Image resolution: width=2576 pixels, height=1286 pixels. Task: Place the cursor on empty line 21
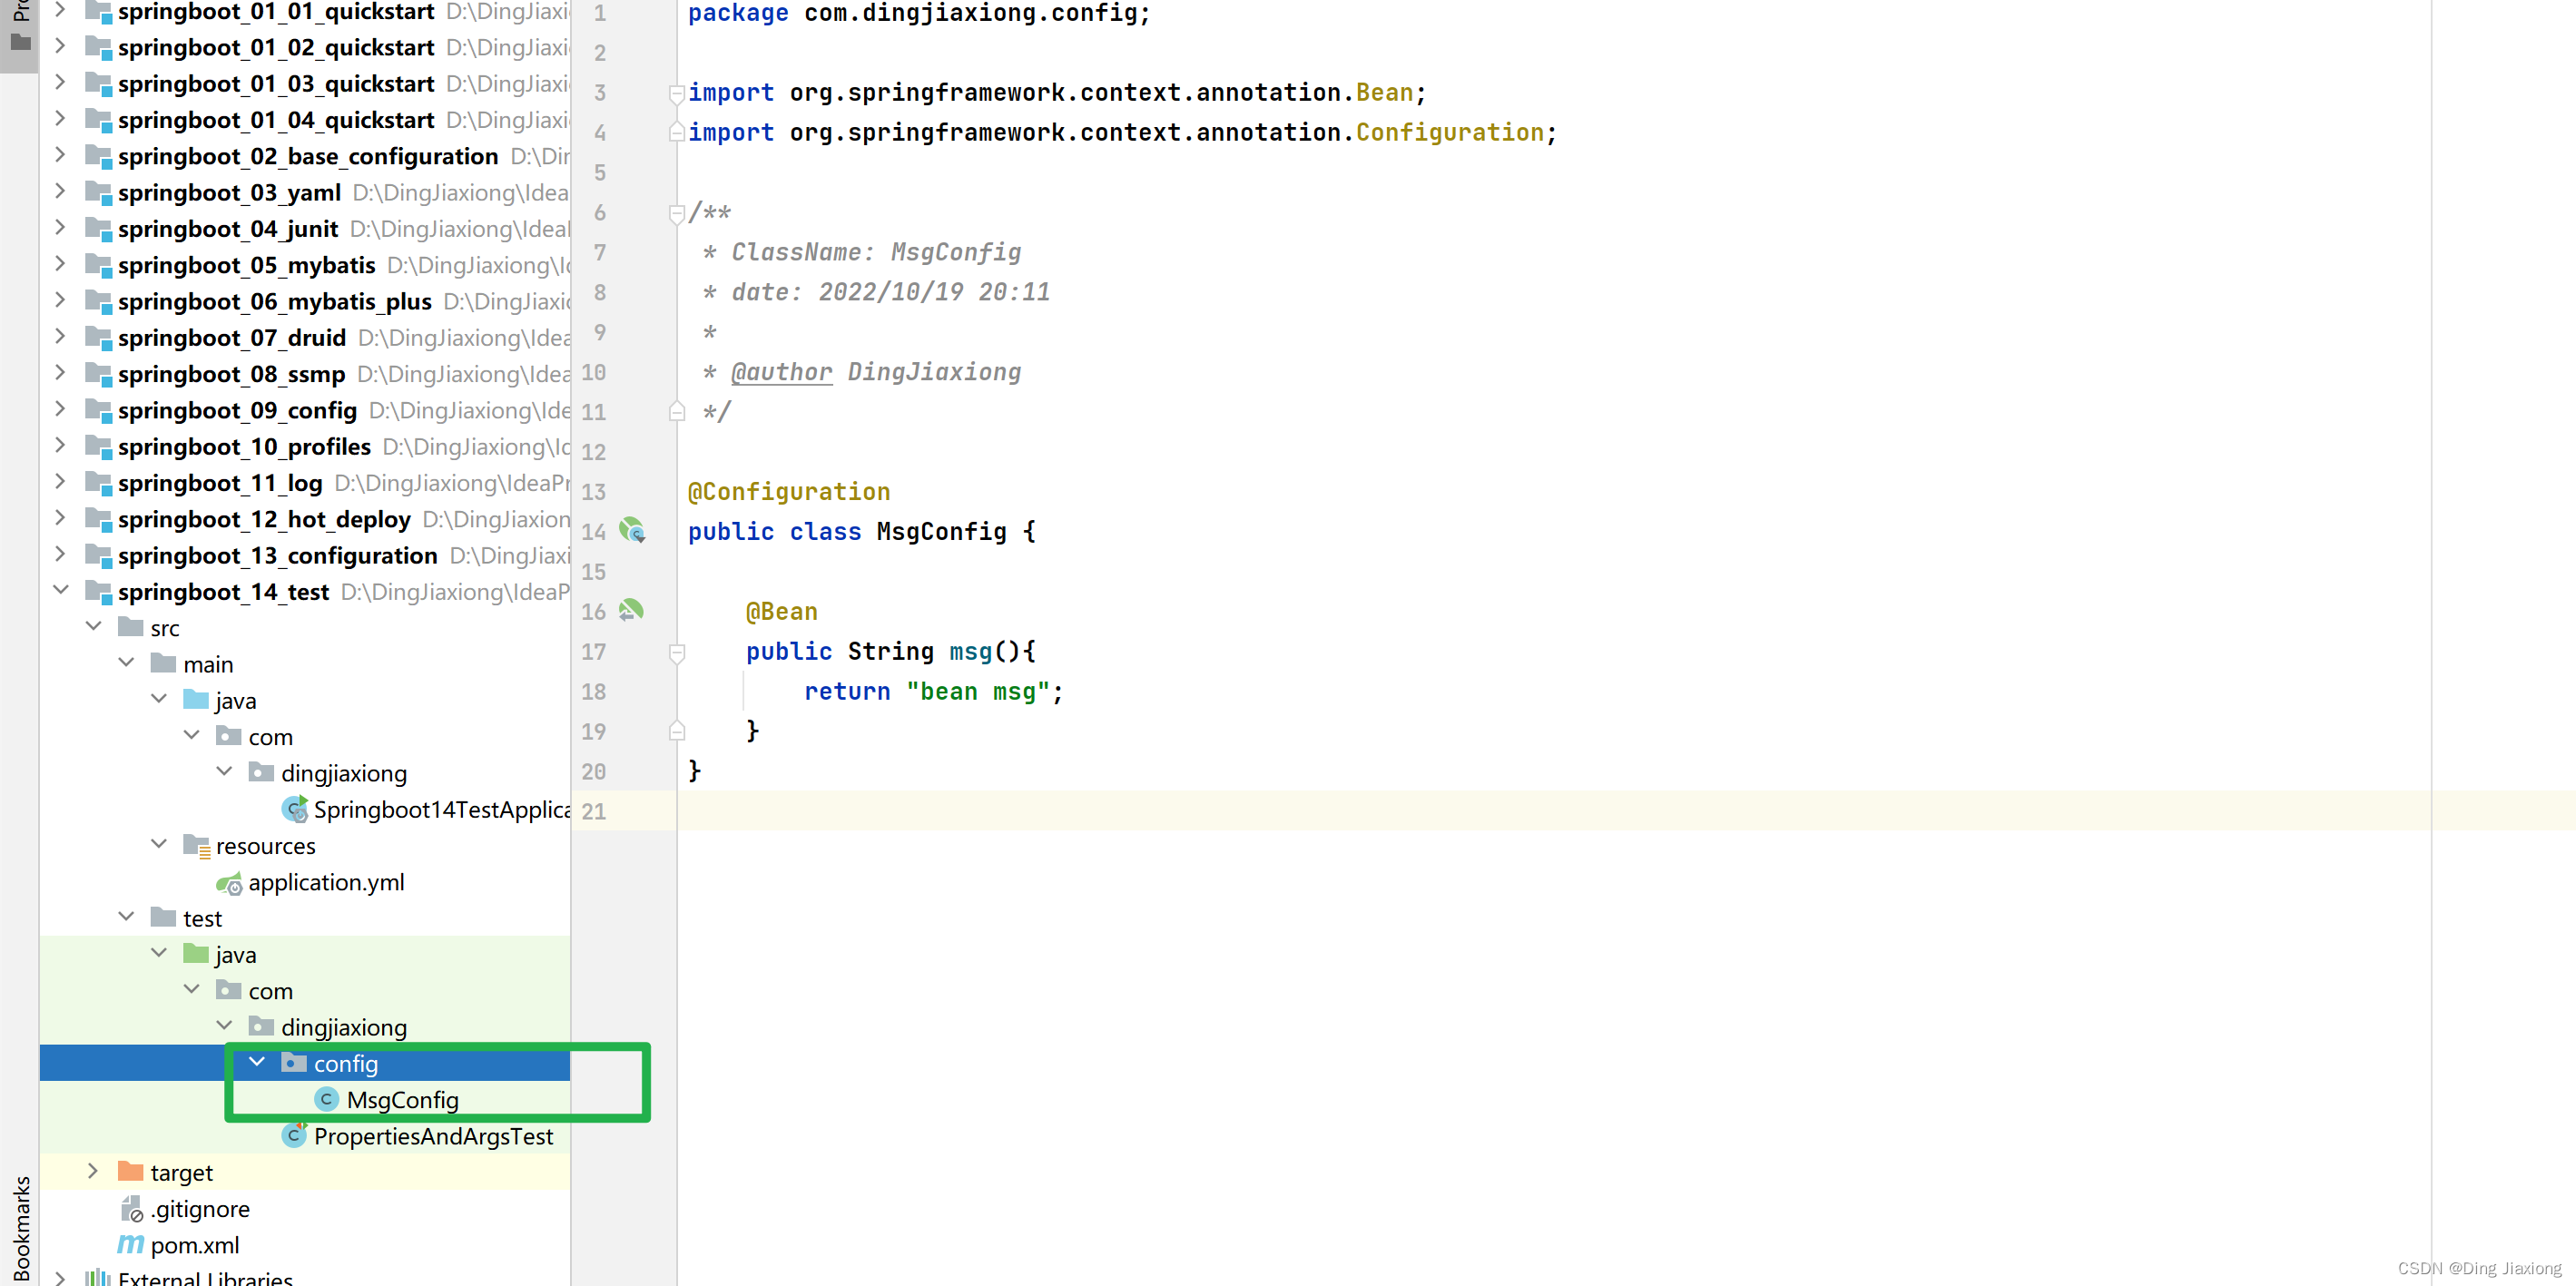click(1626, 811)
